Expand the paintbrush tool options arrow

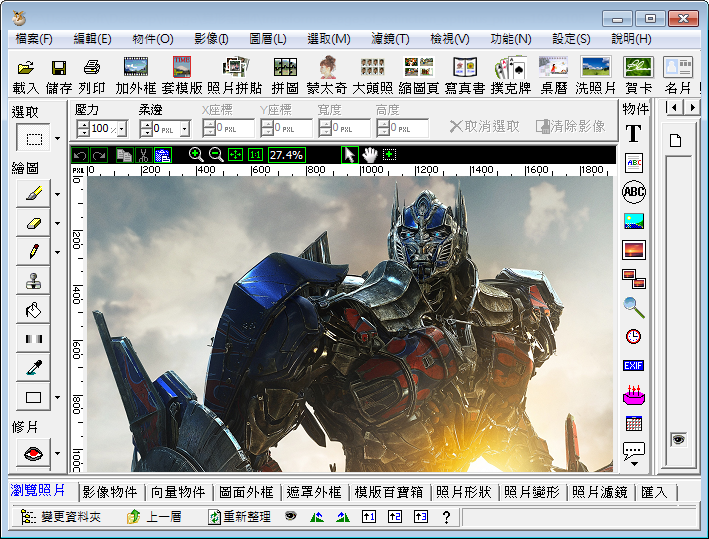tap(57, 194)
